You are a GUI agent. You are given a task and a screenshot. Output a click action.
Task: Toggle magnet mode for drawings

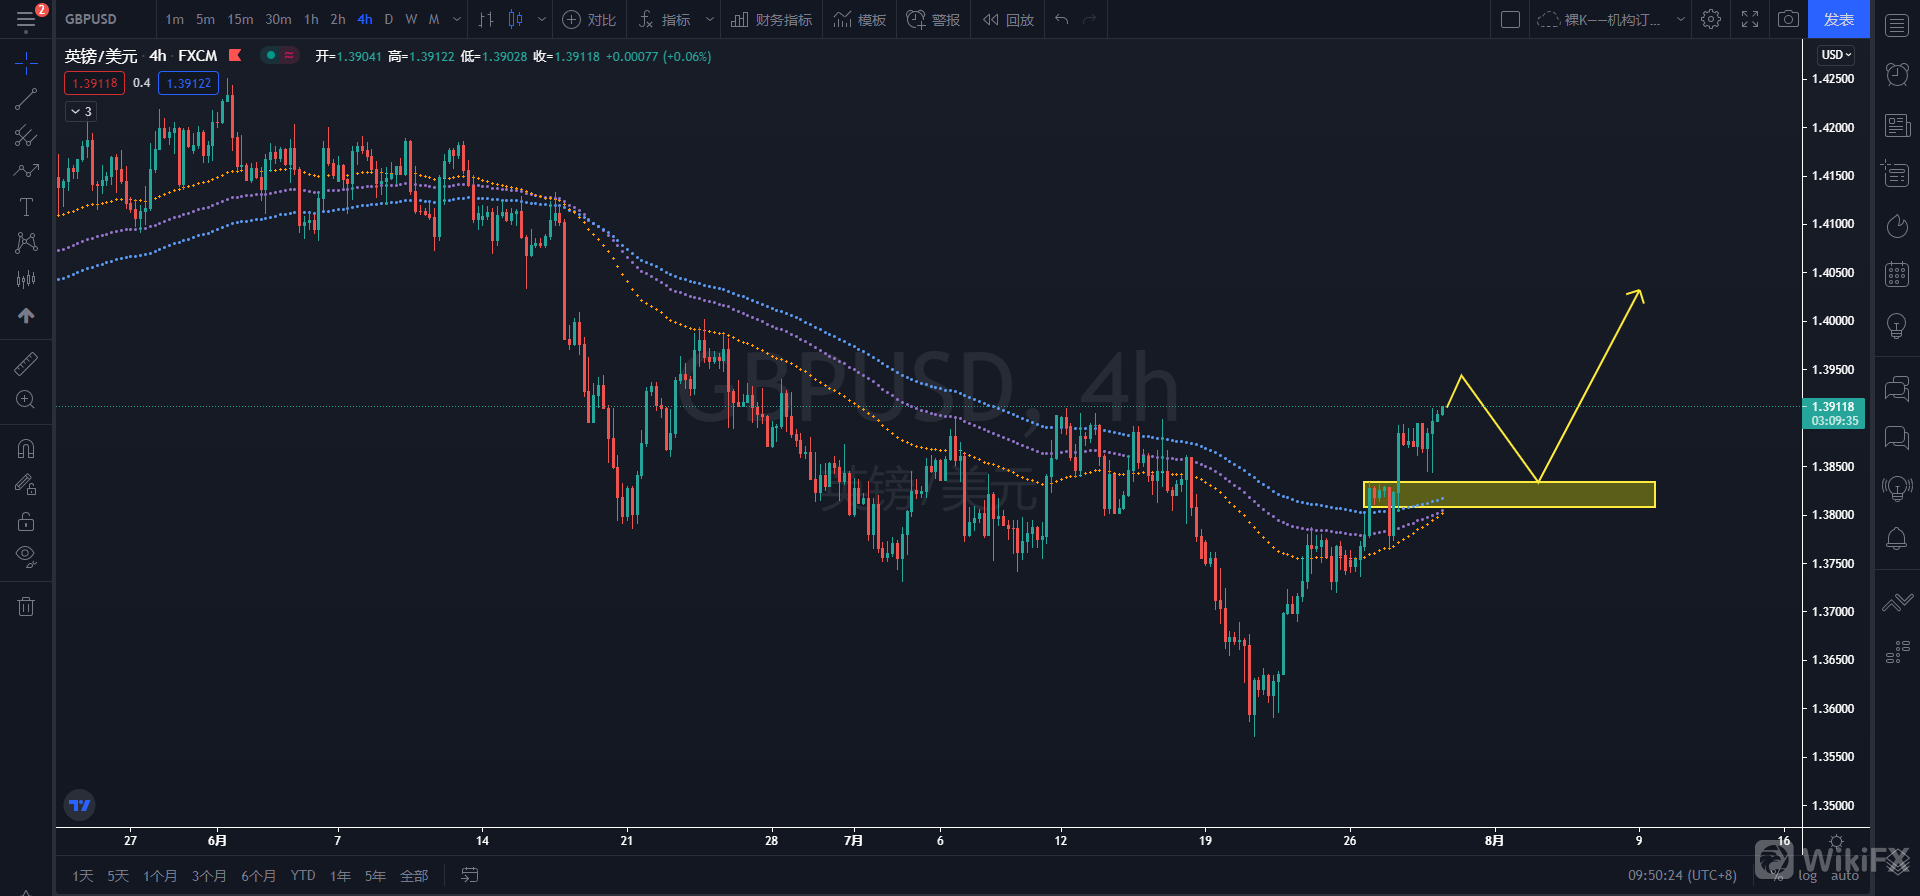[26, 449]
